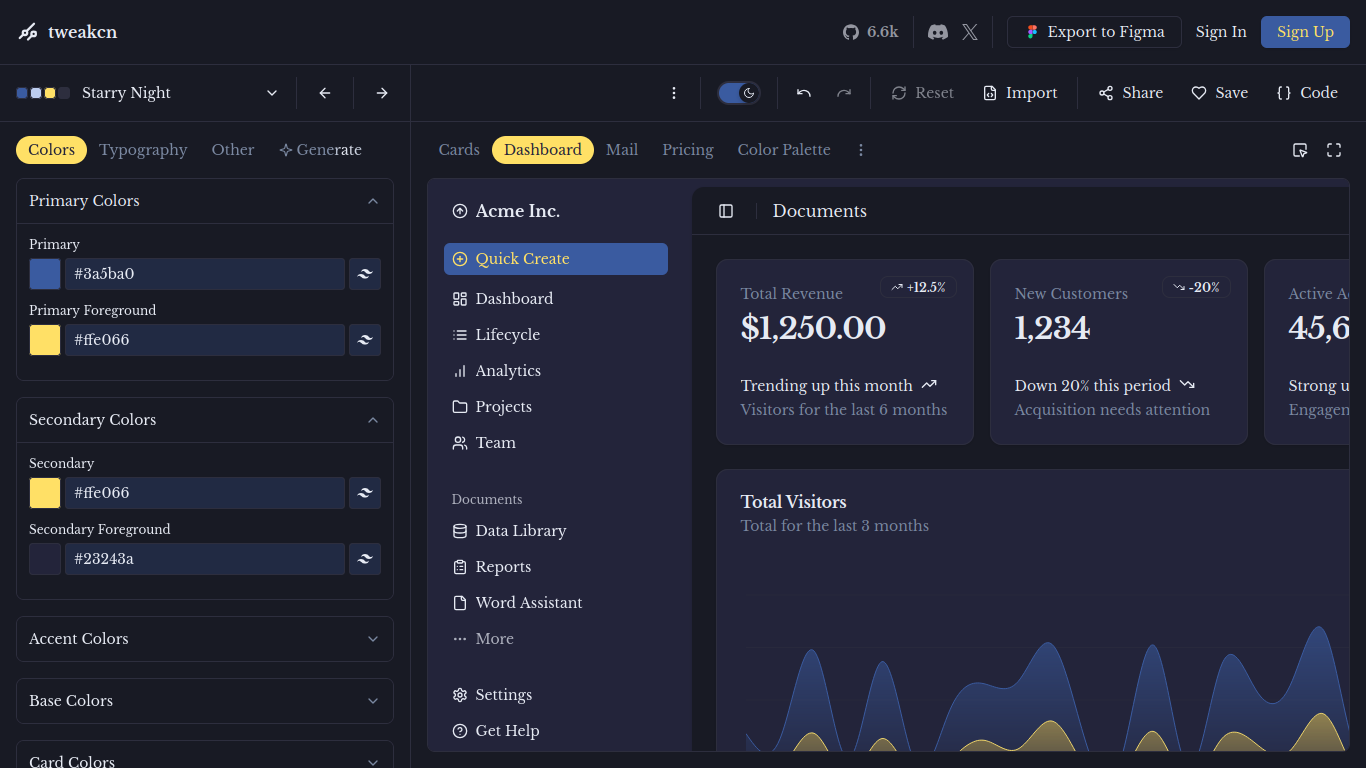The width and height of the screenshot is (1366, 768).
Task: Expand the Base Colors section
Action: pyautogui.click(x=205, y=701)
